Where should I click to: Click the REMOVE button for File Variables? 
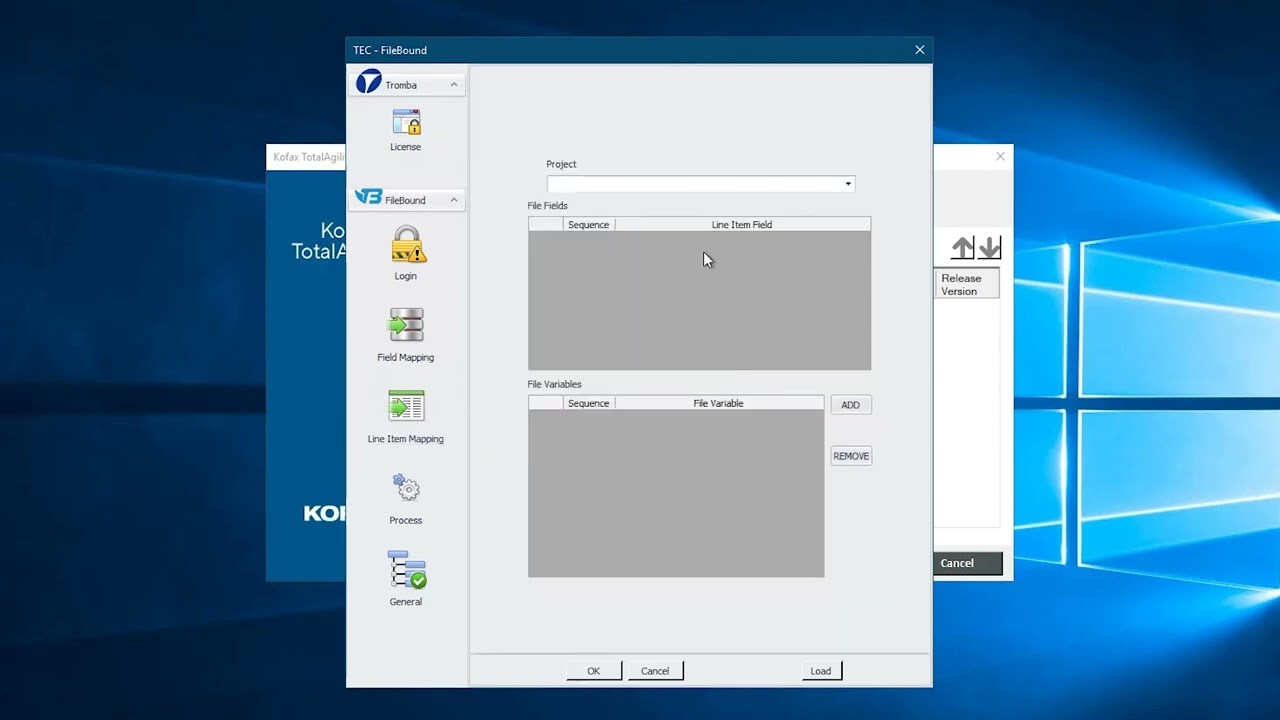coord(851,456)
